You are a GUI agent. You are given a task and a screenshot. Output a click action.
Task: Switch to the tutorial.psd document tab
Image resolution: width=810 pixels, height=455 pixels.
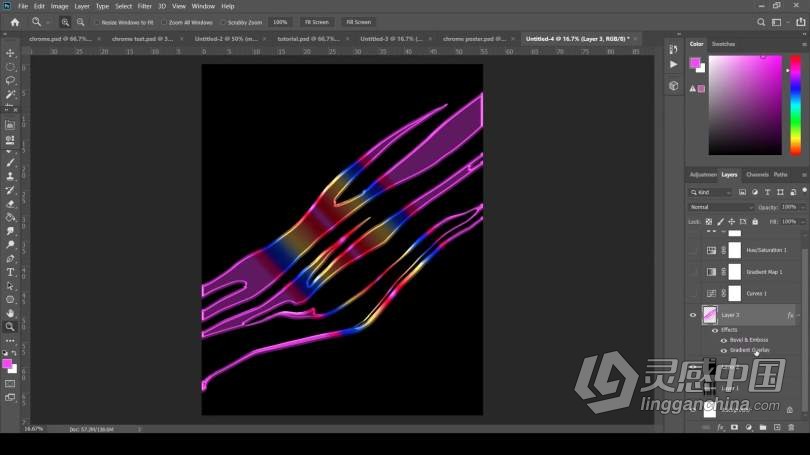coord(303,38)
